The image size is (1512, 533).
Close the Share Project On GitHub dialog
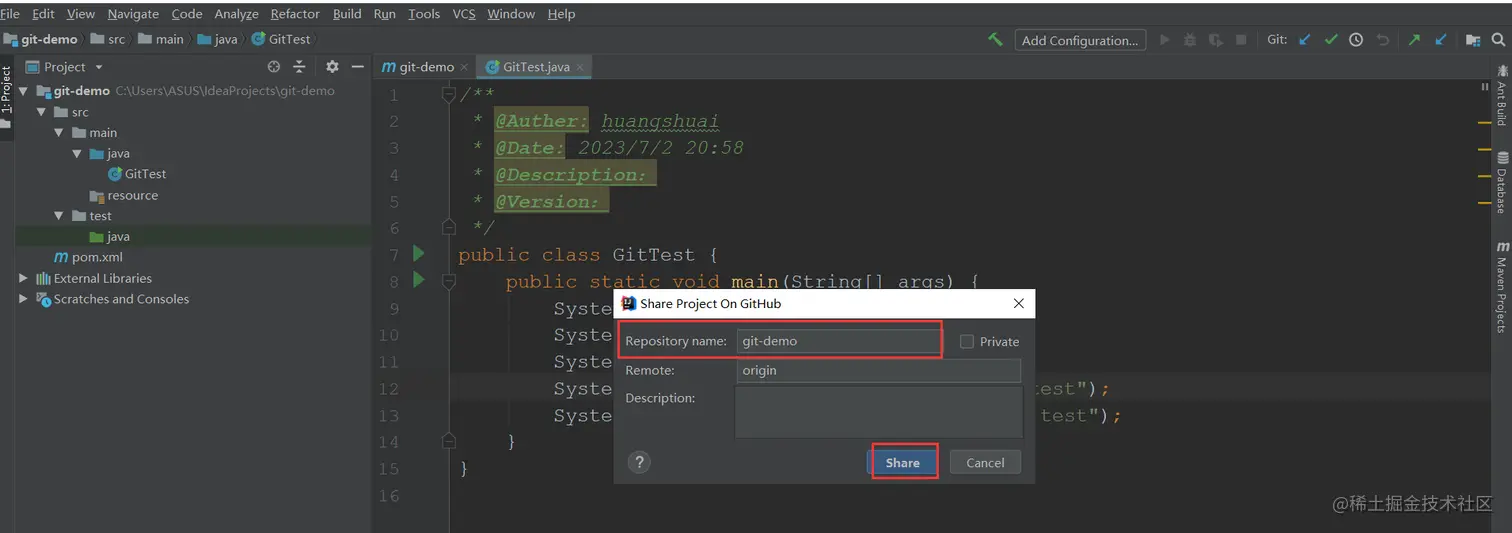tap(1018, 303)
